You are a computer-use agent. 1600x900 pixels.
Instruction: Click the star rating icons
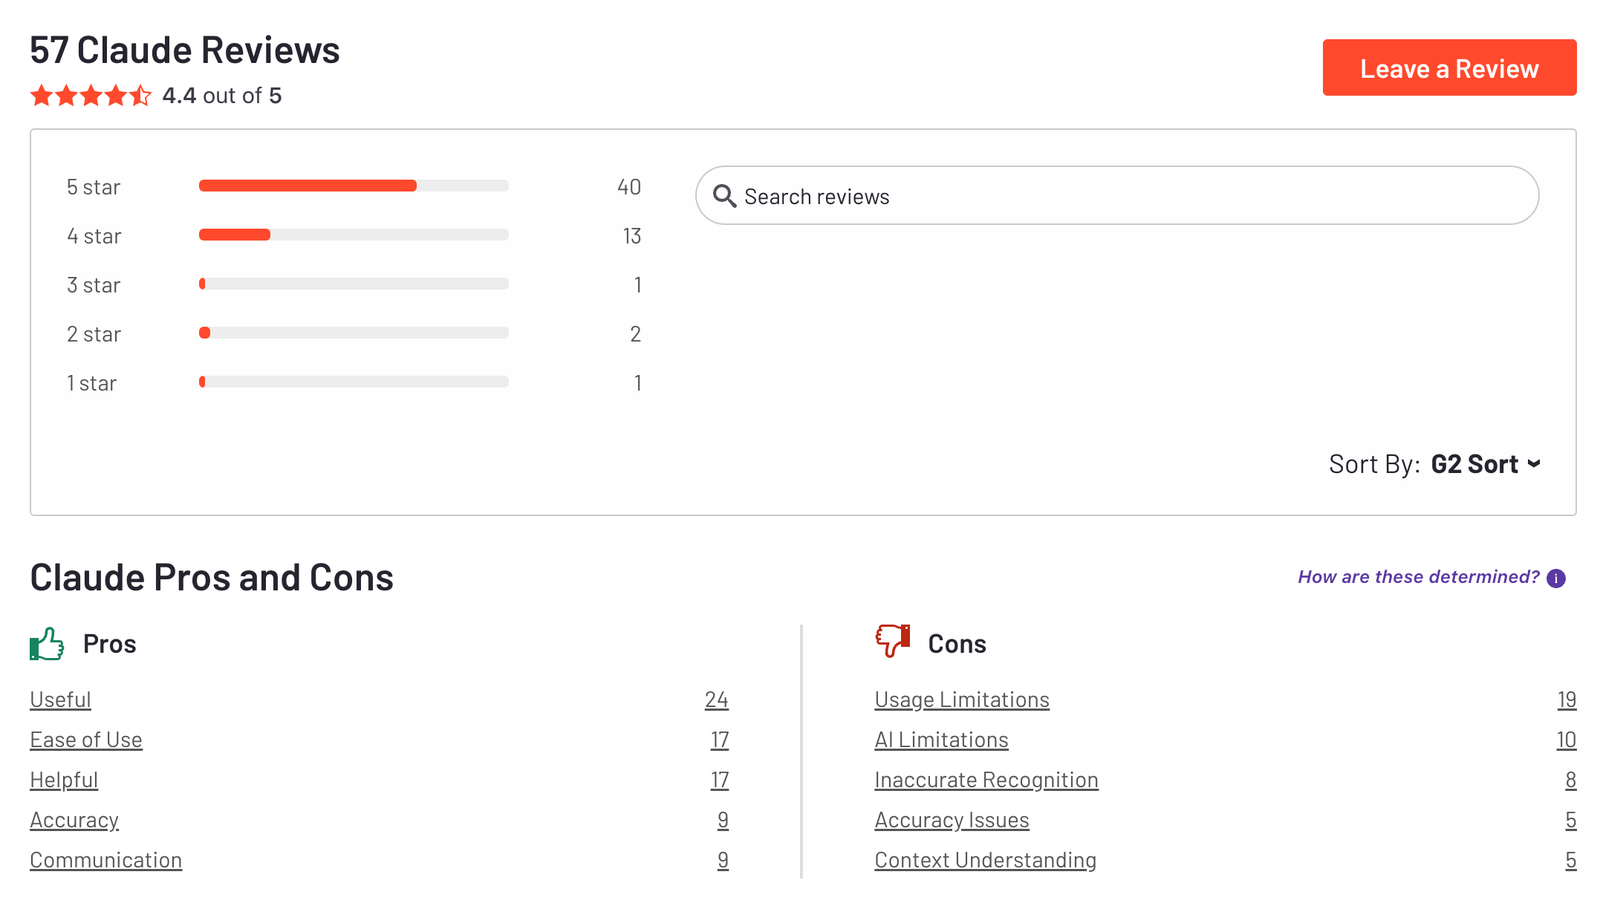pyautogui.click(x=90, y=96)
